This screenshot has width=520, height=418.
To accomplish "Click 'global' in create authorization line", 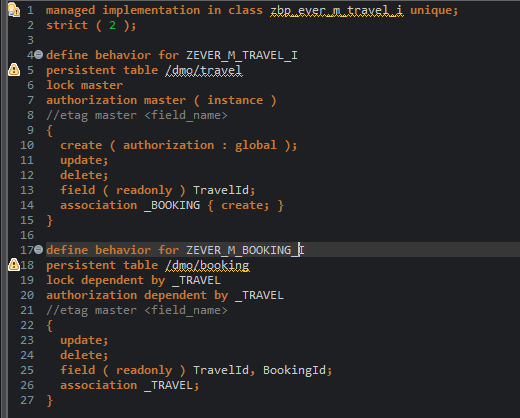I will pos(256,145).
